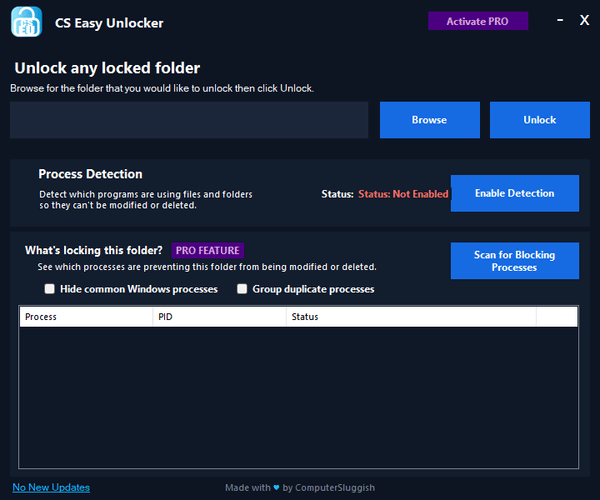Click 'What's locking this folder?' text

94,250
